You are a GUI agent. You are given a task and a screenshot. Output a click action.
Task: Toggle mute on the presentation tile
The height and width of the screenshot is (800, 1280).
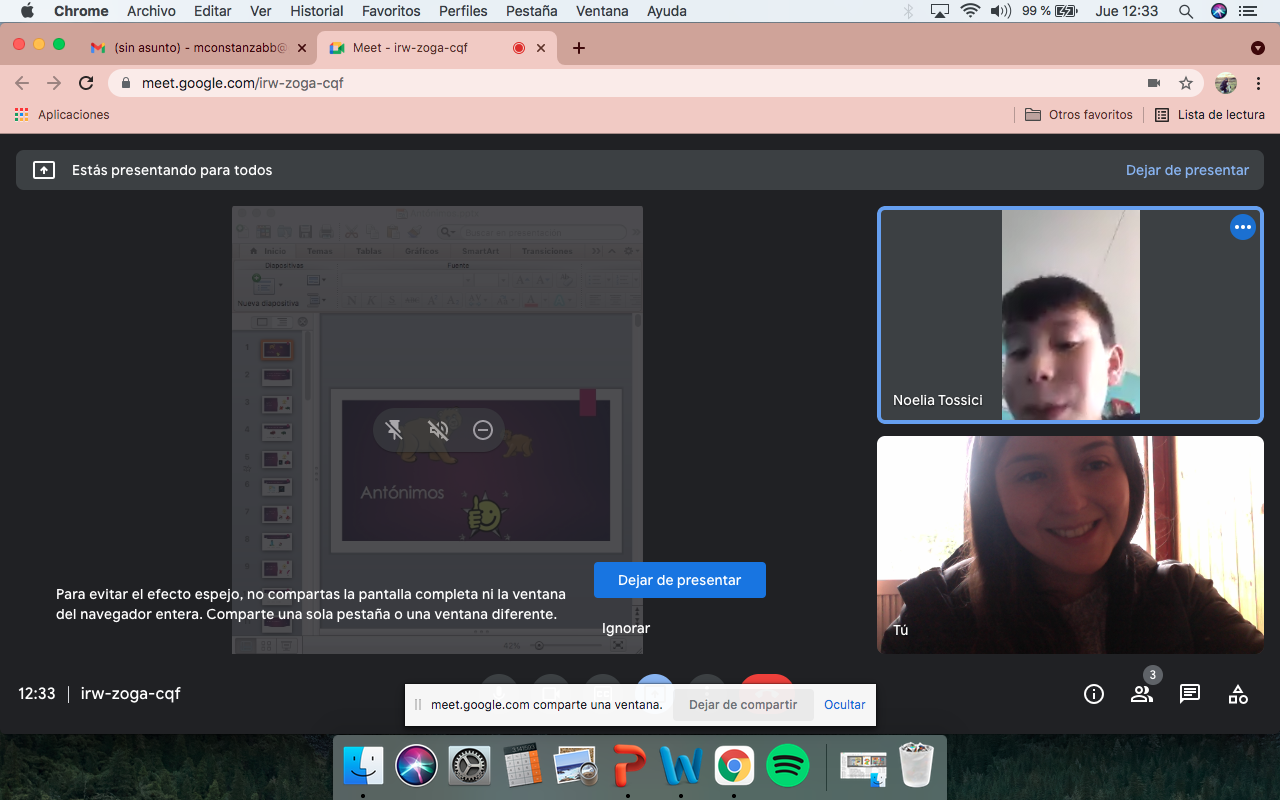tap(438, 430)
